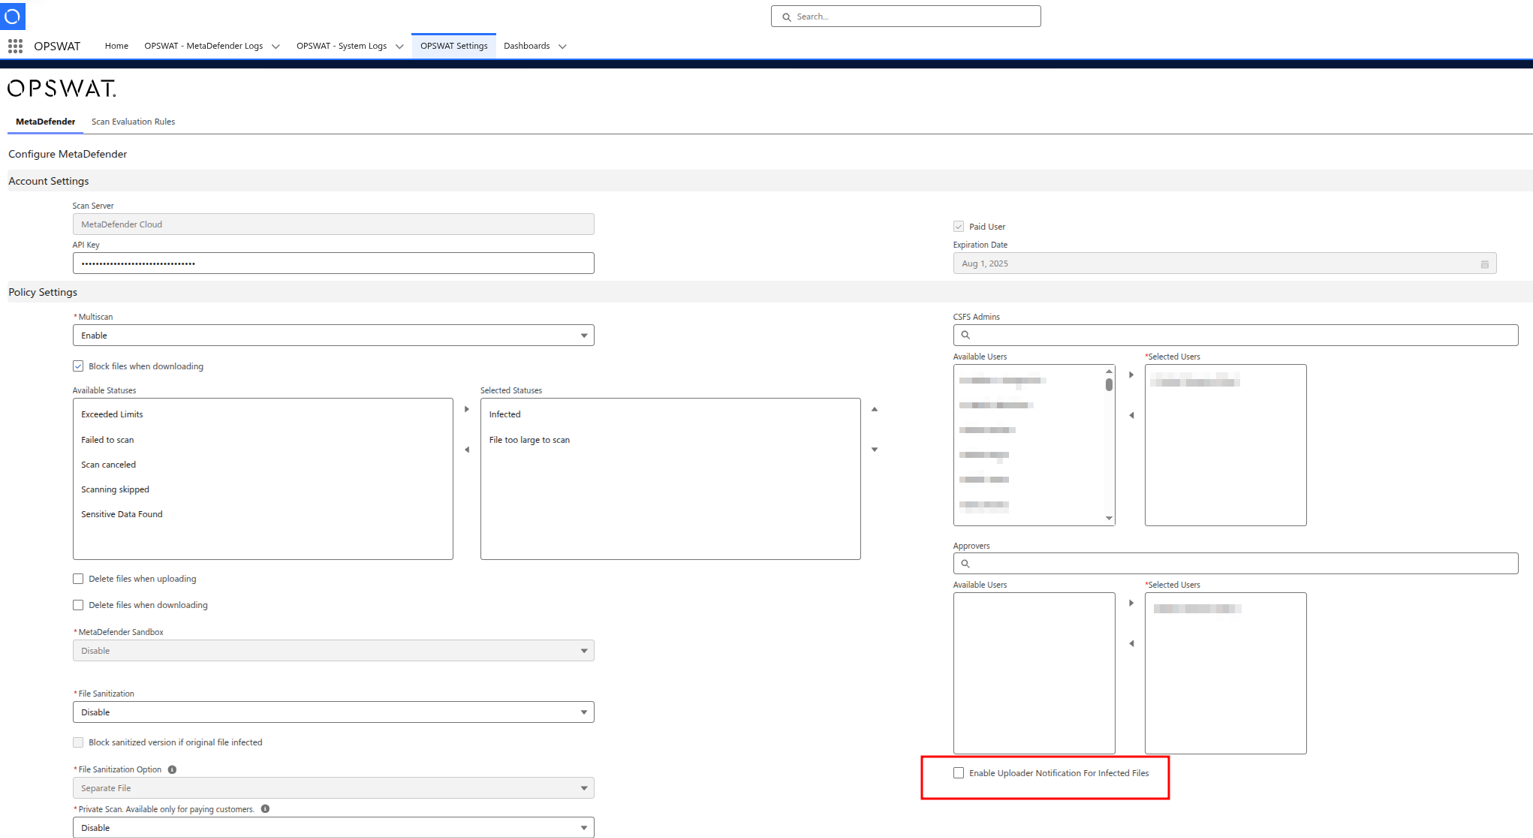This screenshot has width=1533, height=838.
Task: Switch to Scan Evaluation Rules tab
Action: click(x=133, y=122)
